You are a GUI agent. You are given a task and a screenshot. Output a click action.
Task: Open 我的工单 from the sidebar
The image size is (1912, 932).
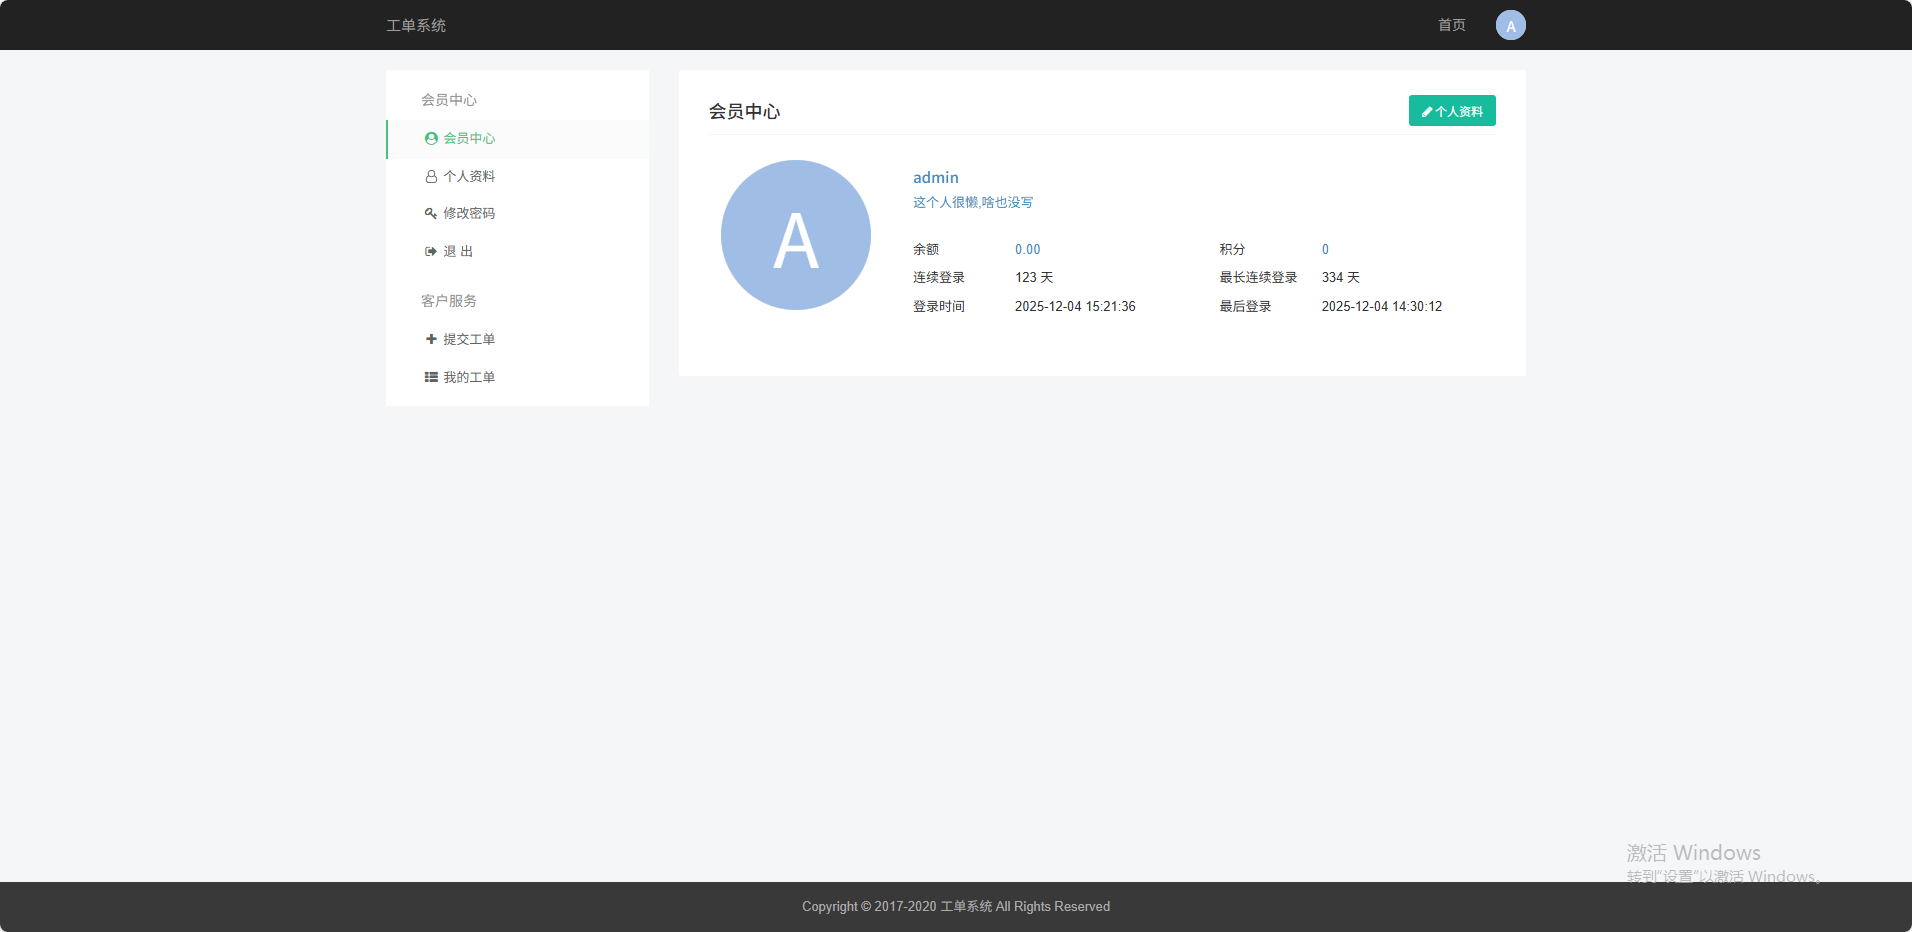(x=469, y=378)
